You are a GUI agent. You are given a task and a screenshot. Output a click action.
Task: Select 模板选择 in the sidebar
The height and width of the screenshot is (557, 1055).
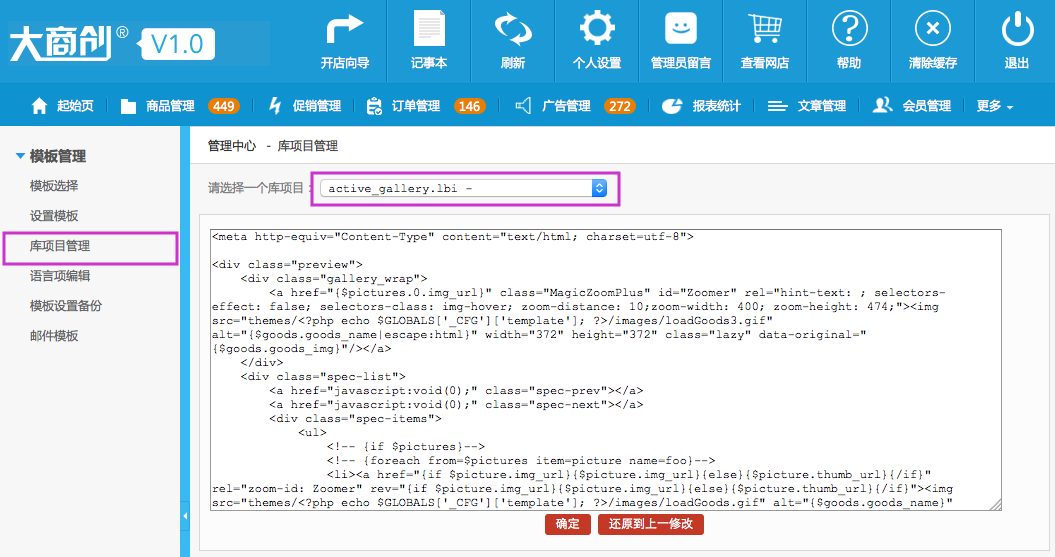tap(54, 186)
